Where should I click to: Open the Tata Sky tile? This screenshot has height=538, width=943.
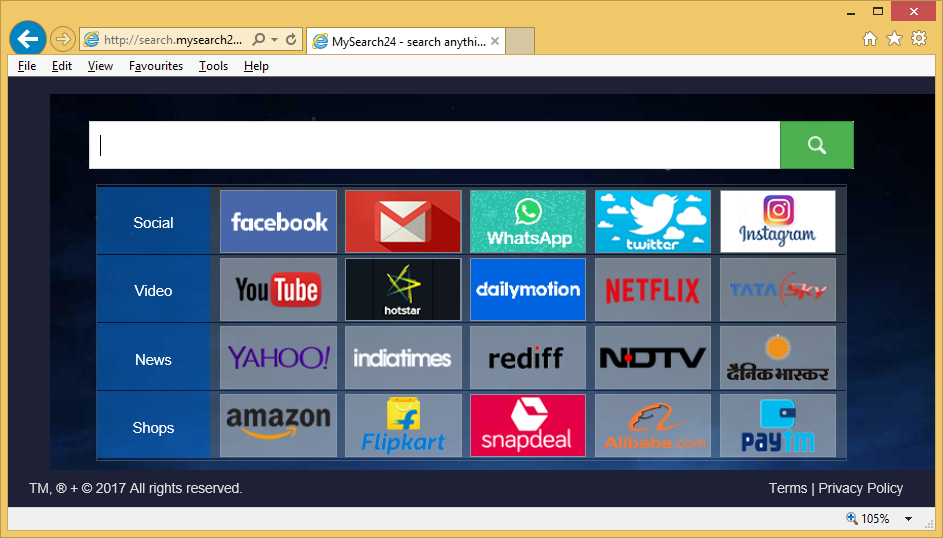click(x=778, y=290)
